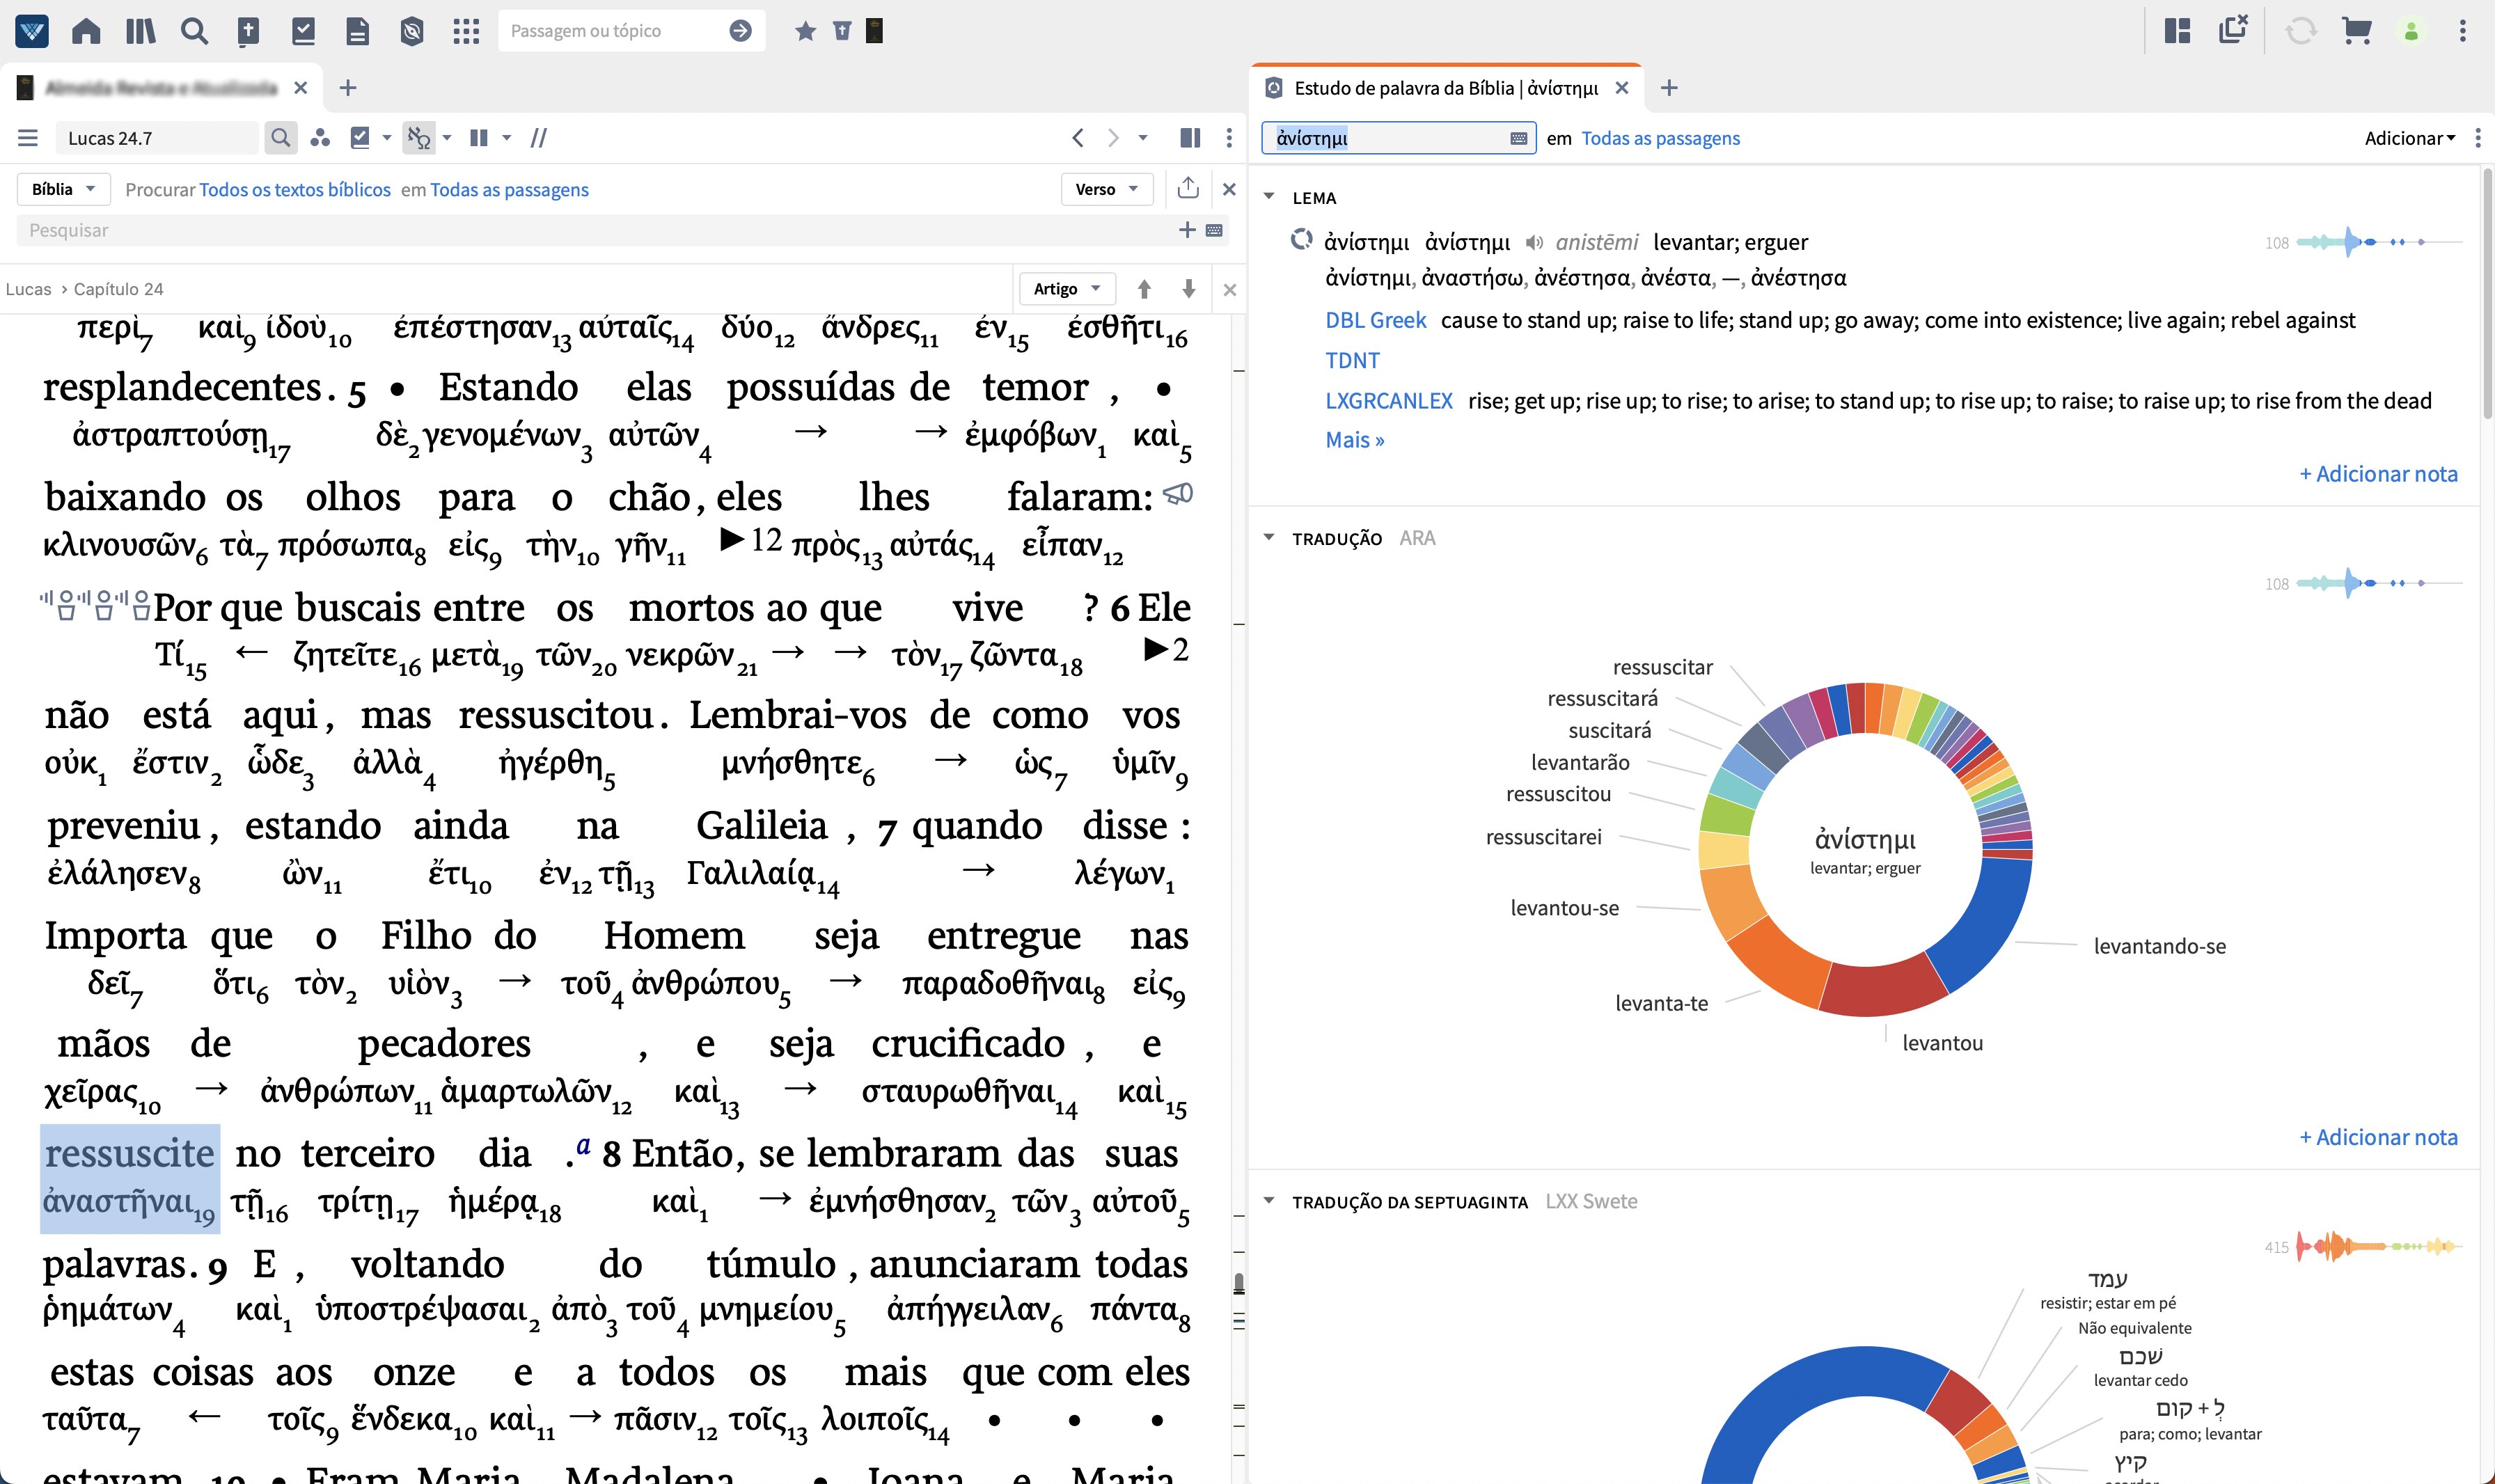The height and width of the screenshot is (1484, 2495).
Task: Open the visual filters three-dots icon
Action: pos(320,138)
